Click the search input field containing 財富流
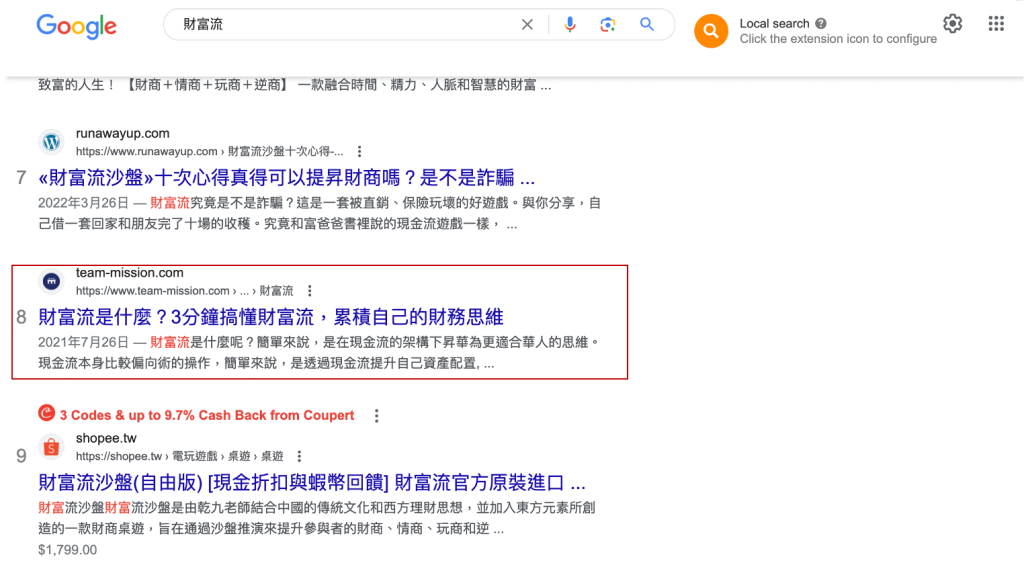Screen dimensions: 1024x567 (346, 25)
